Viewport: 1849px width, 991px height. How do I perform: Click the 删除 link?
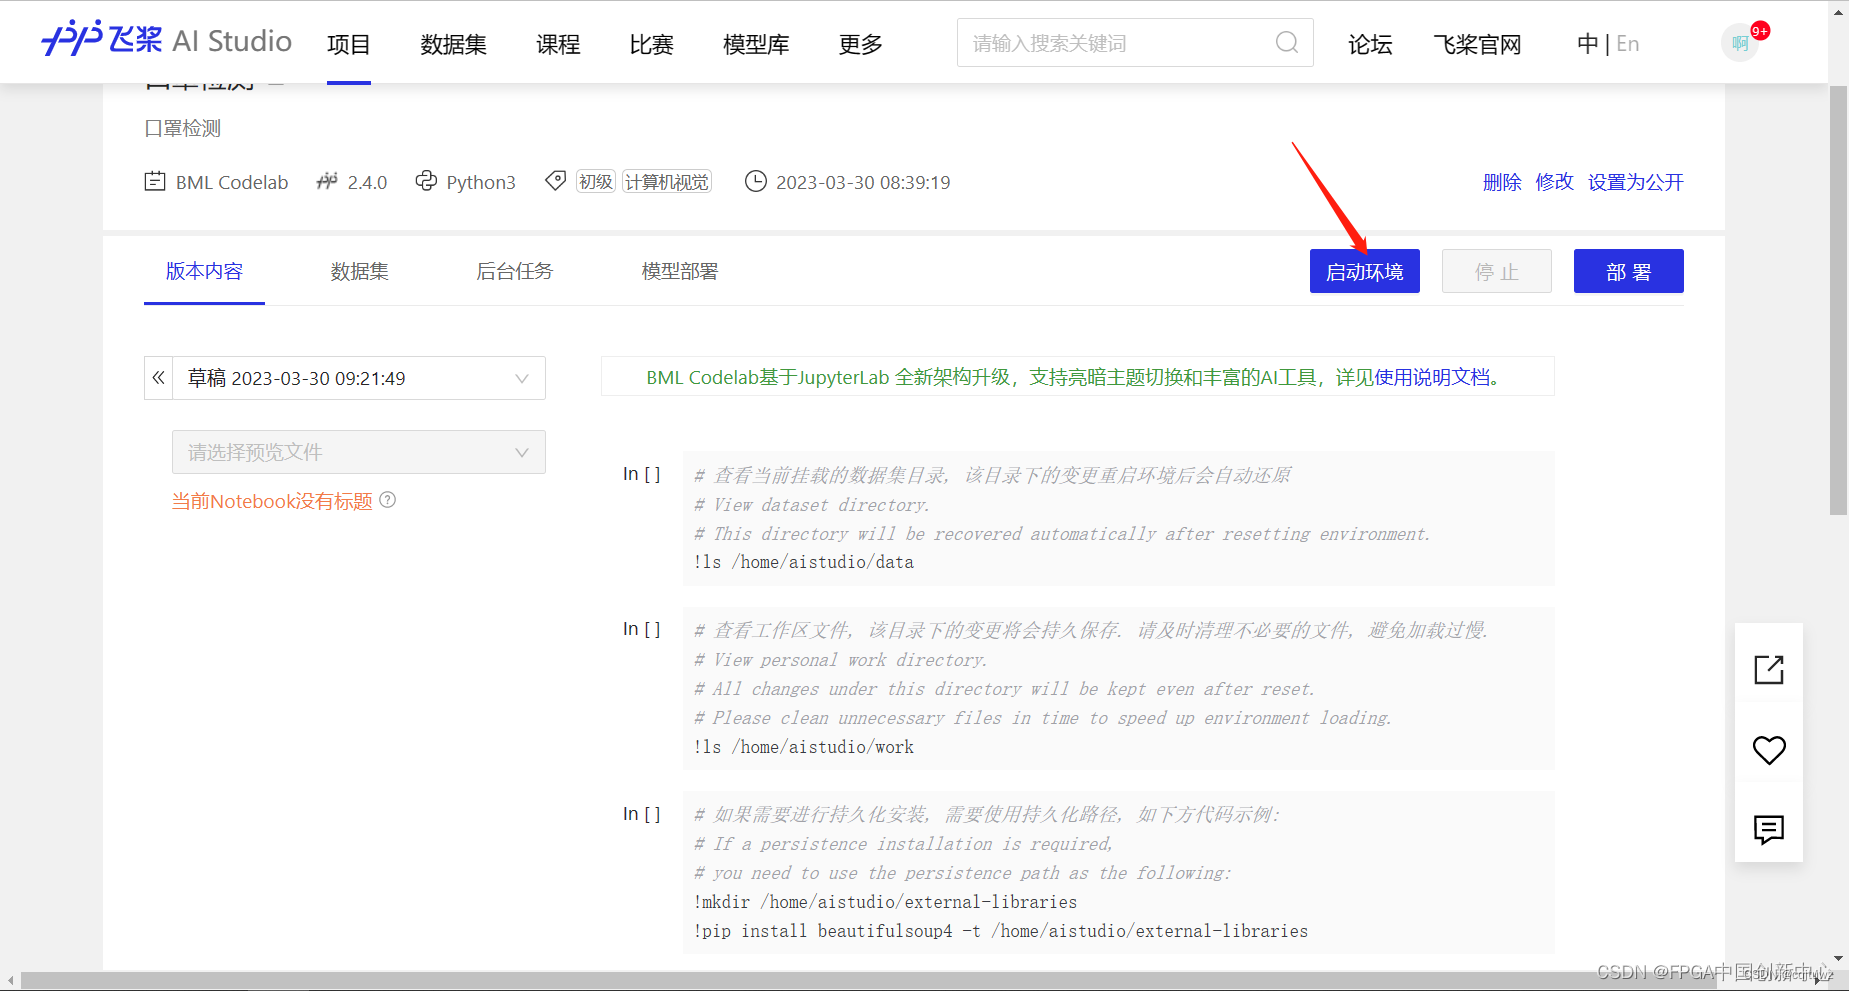pos(1502,182)
